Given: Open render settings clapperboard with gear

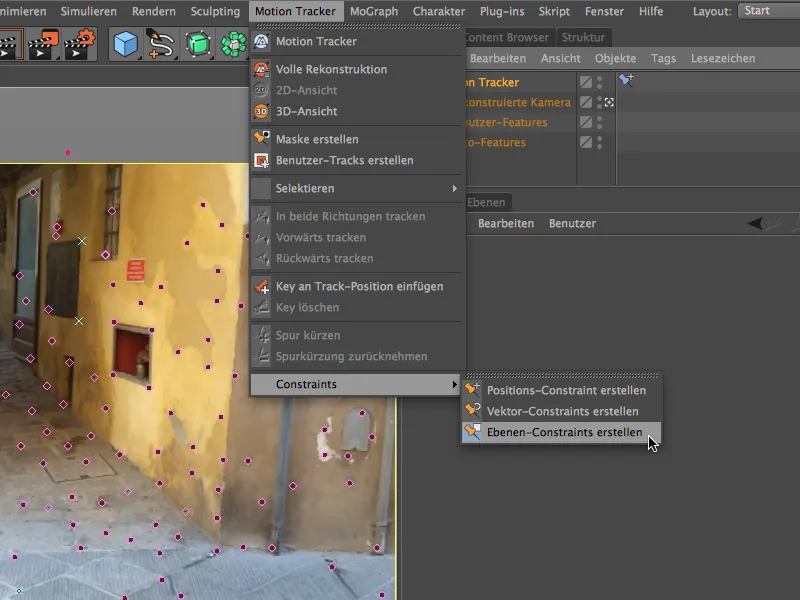Looking at the screenshot, I should coord(78,46).
